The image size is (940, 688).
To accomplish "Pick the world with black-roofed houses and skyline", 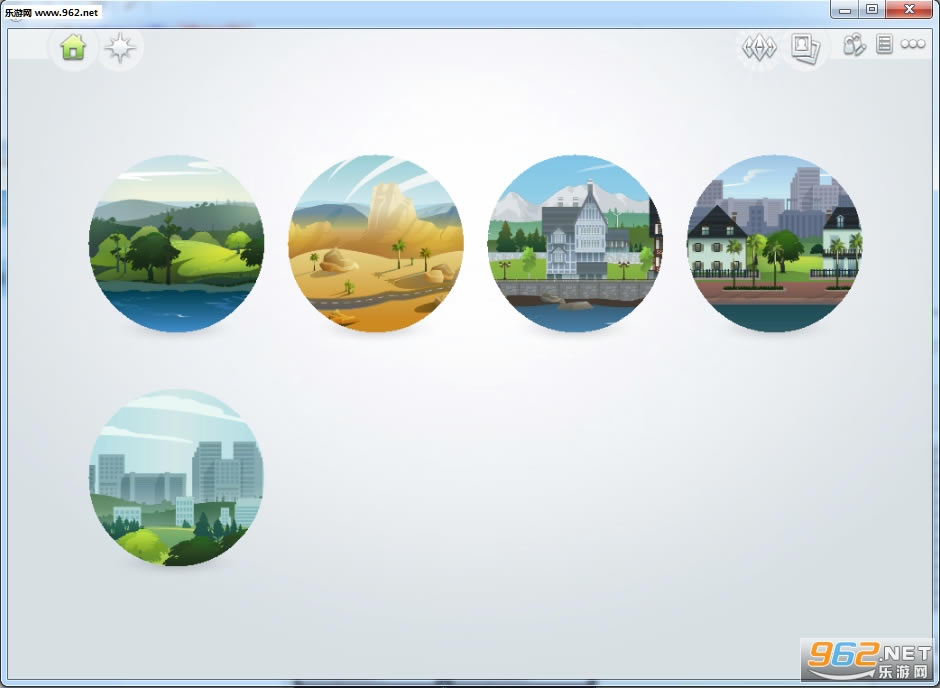I will 774,243.
